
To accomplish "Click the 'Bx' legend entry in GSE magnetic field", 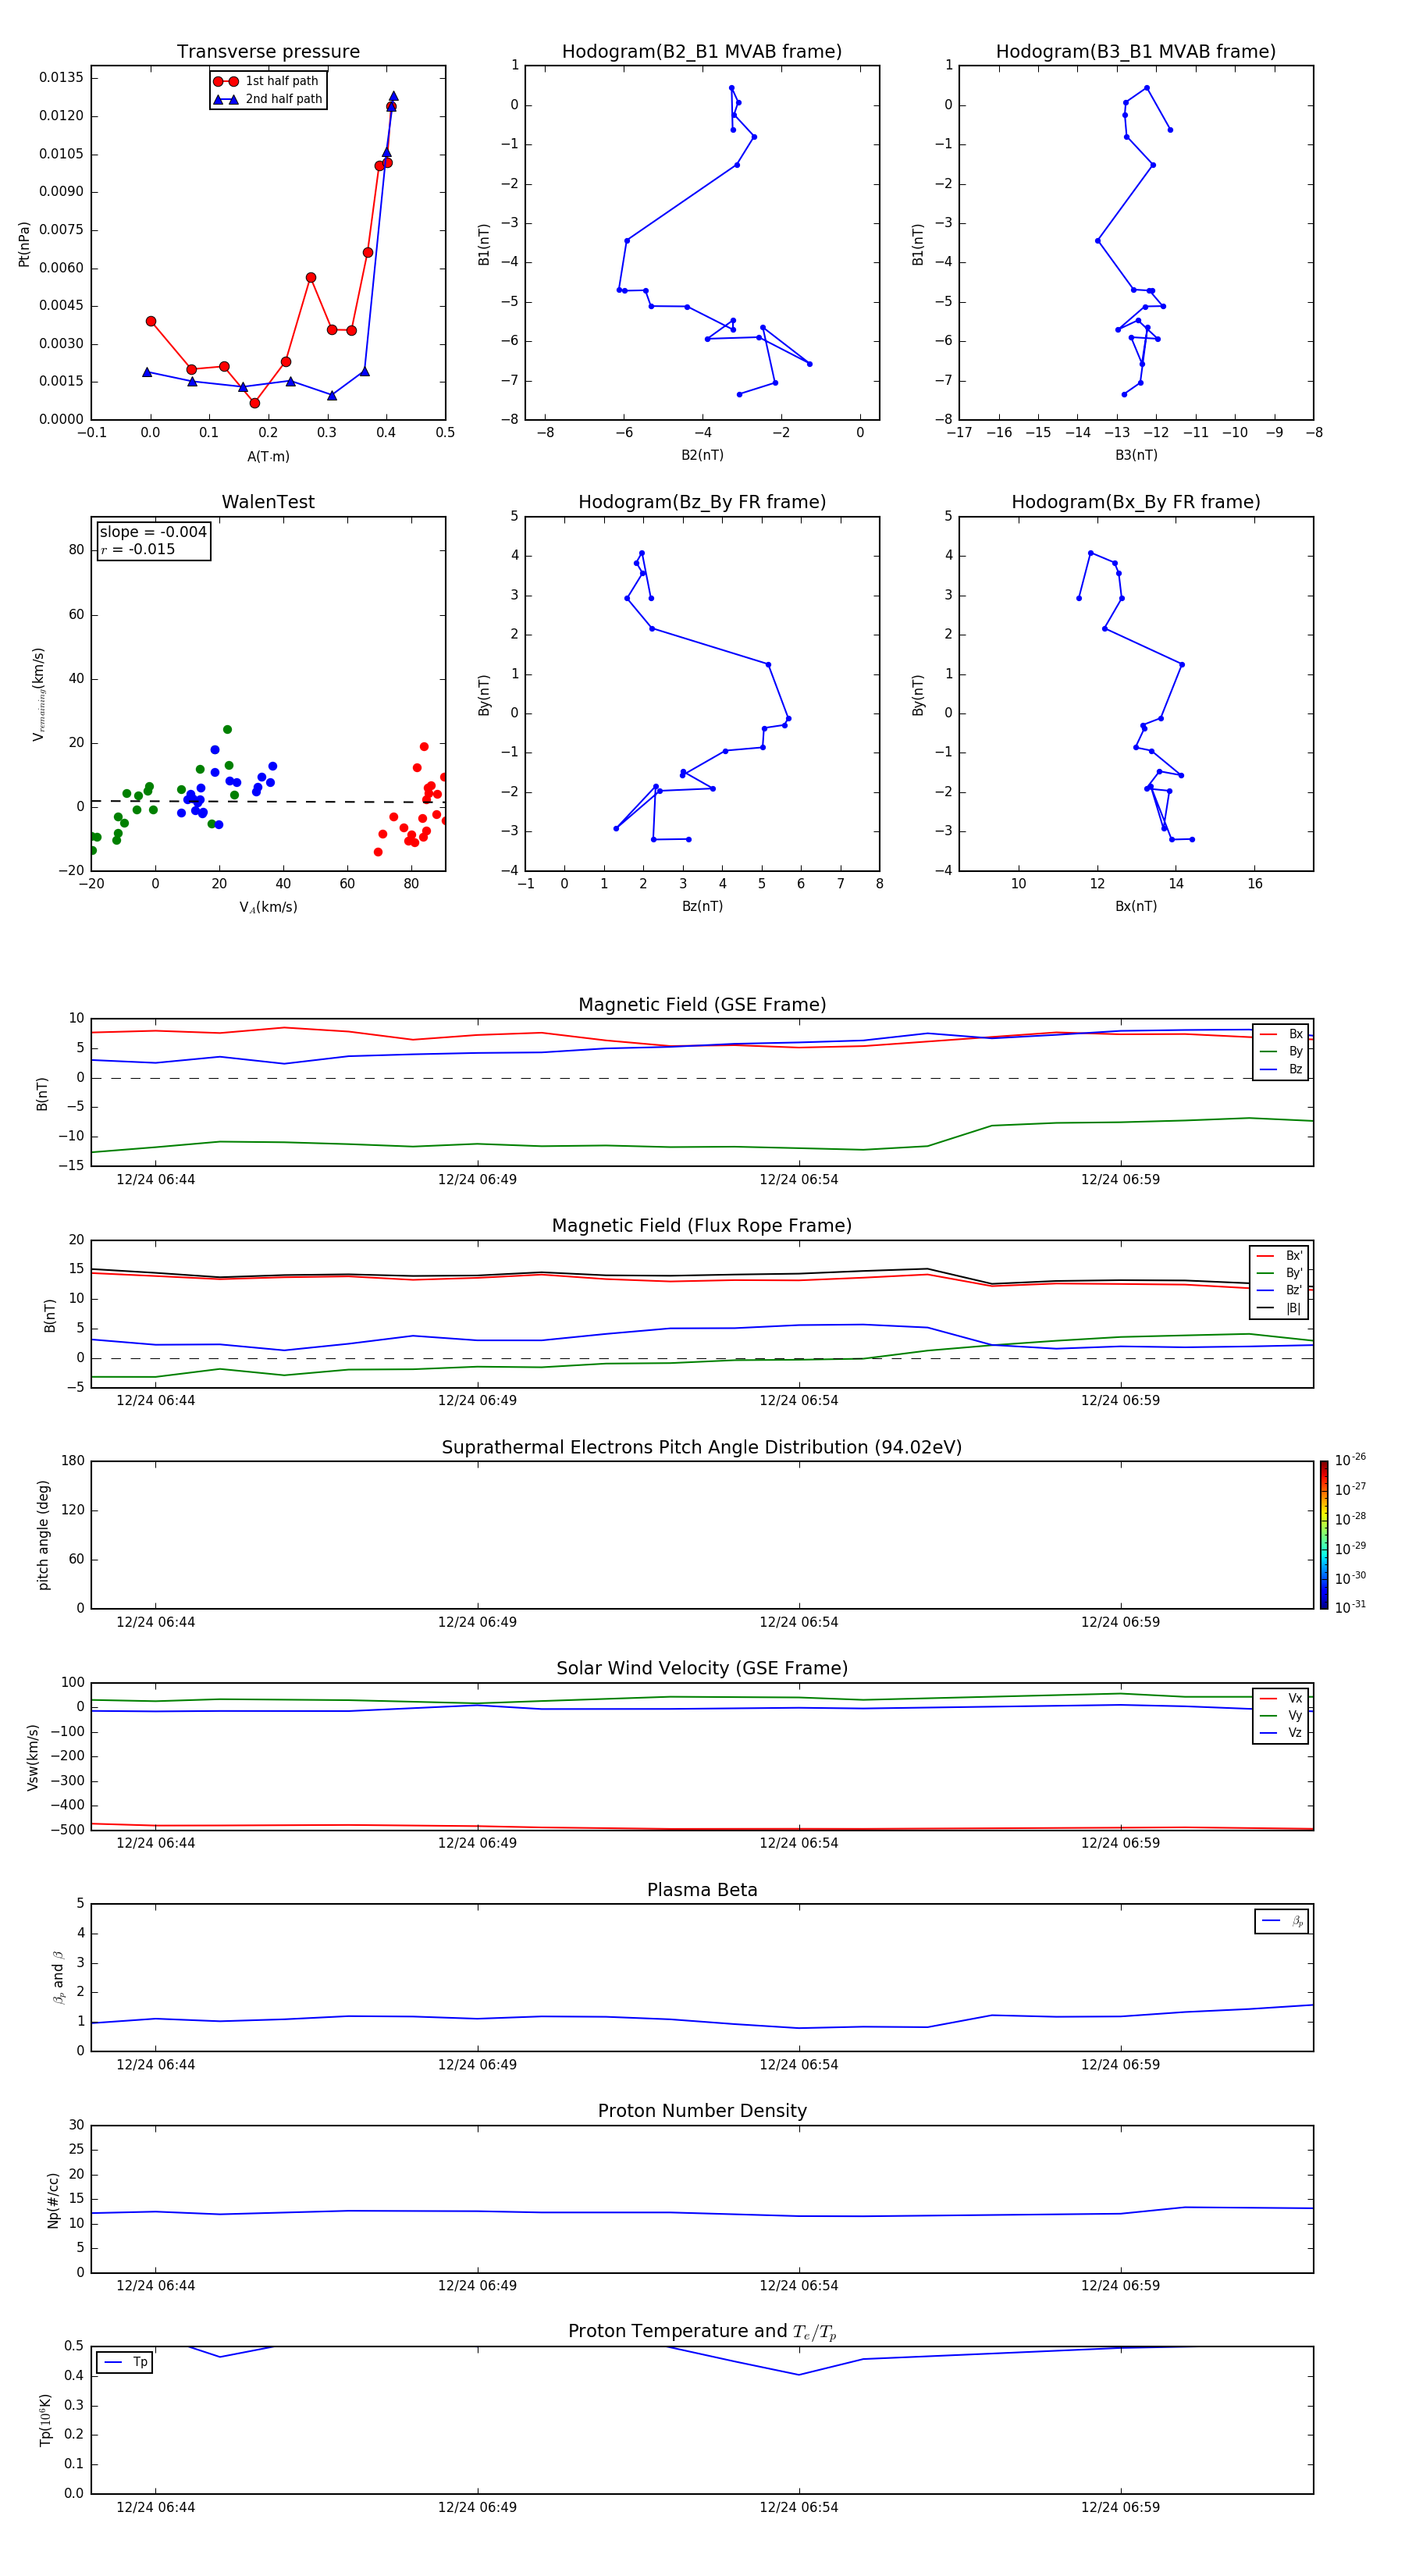I will (x=1281, y=1034).
